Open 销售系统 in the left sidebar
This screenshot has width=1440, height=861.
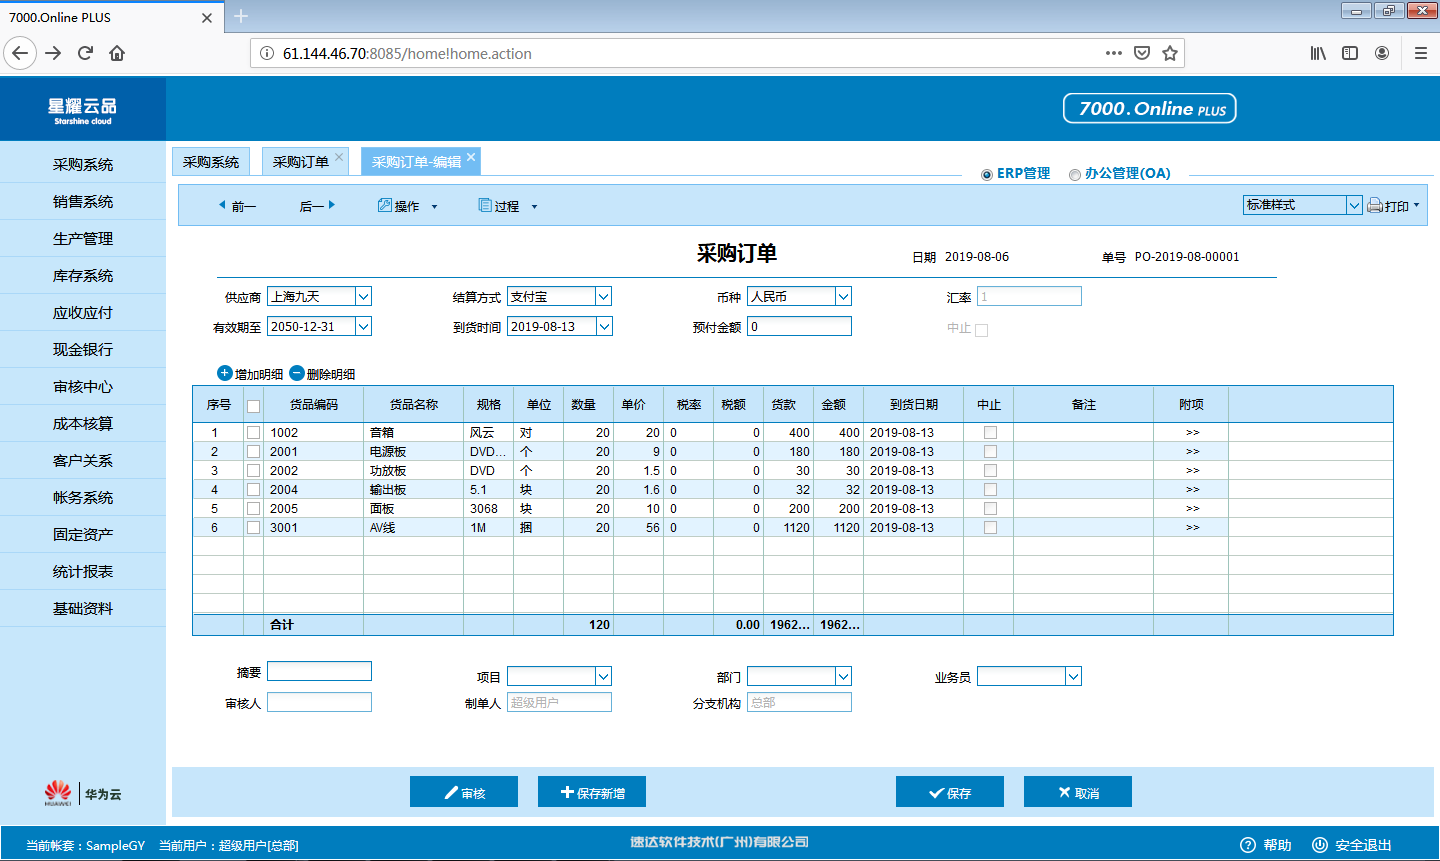tap(83, 201)
